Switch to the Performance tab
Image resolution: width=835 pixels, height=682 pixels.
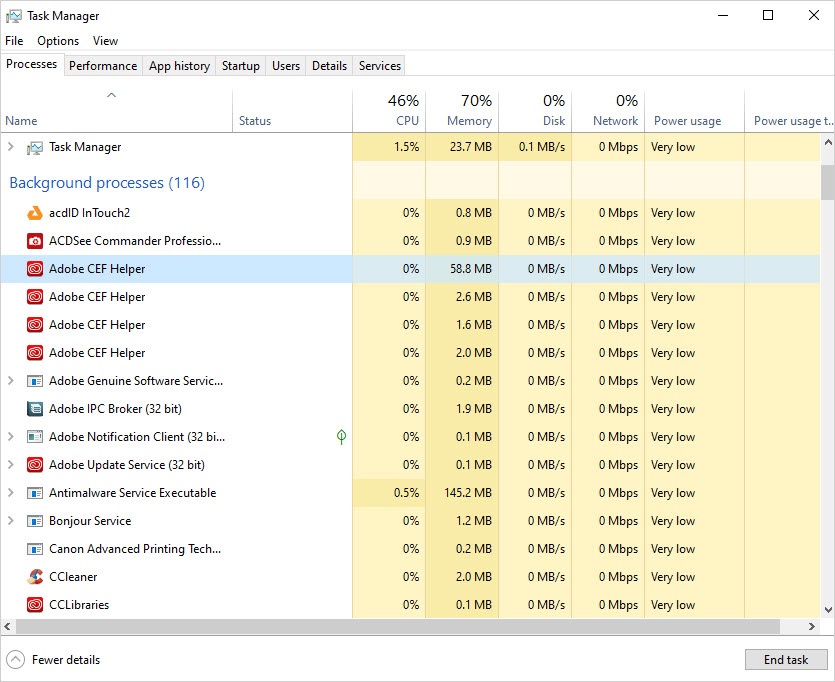click(x=103, y=65)
